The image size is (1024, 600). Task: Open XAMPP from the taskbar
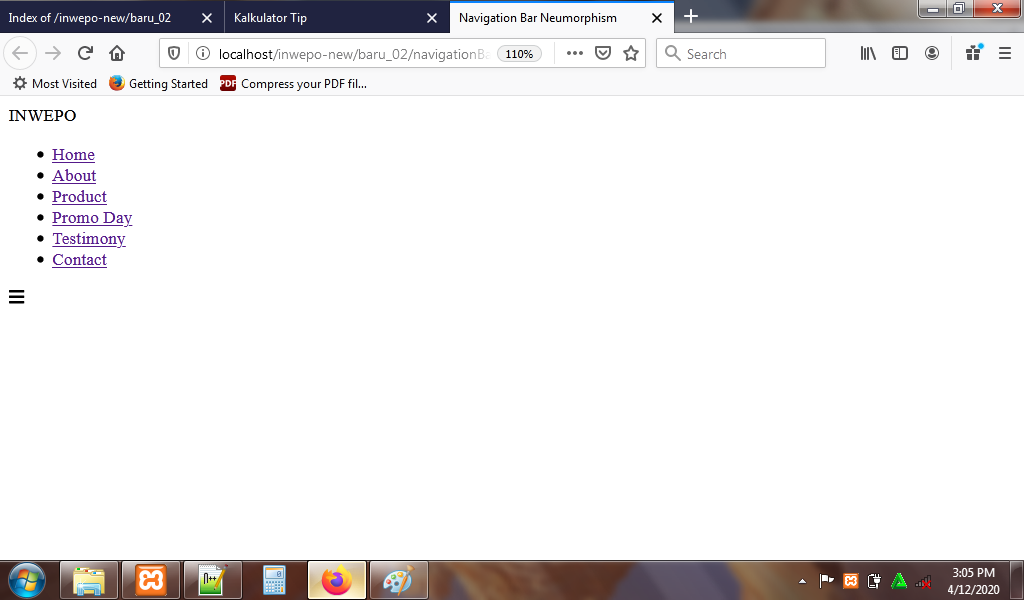[151, 580]
